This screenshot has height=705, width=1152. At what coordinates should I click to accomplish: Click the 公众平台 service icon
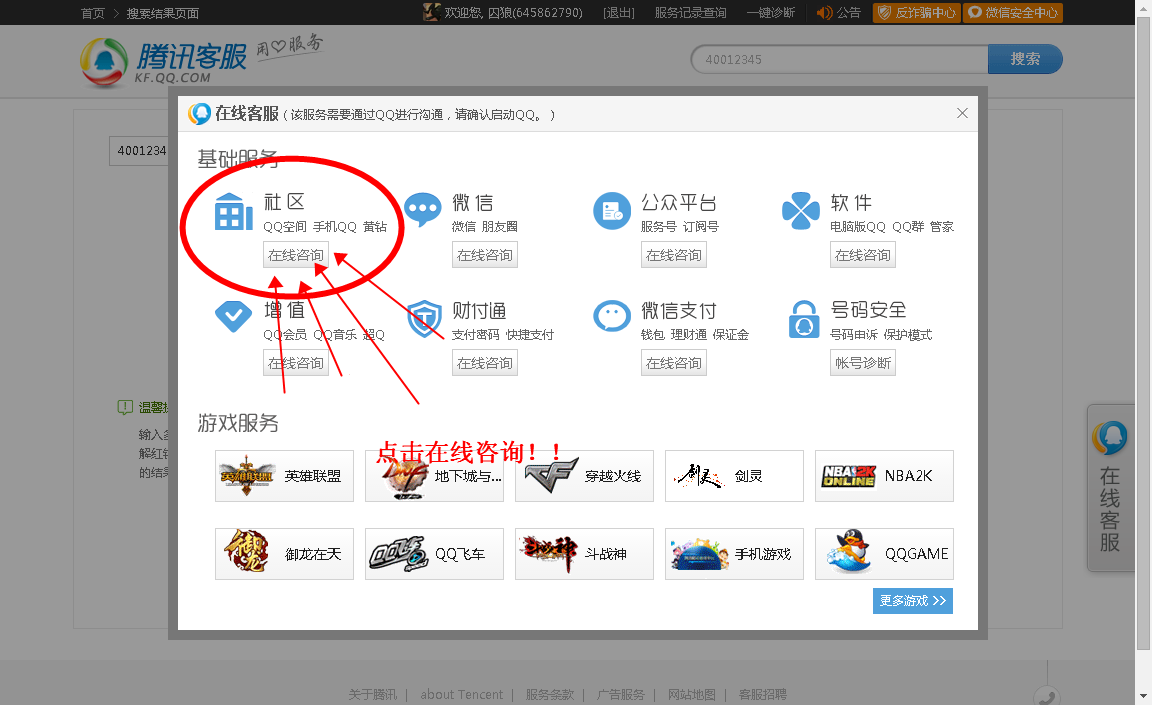pyautogui.click(x=612, y=211)
